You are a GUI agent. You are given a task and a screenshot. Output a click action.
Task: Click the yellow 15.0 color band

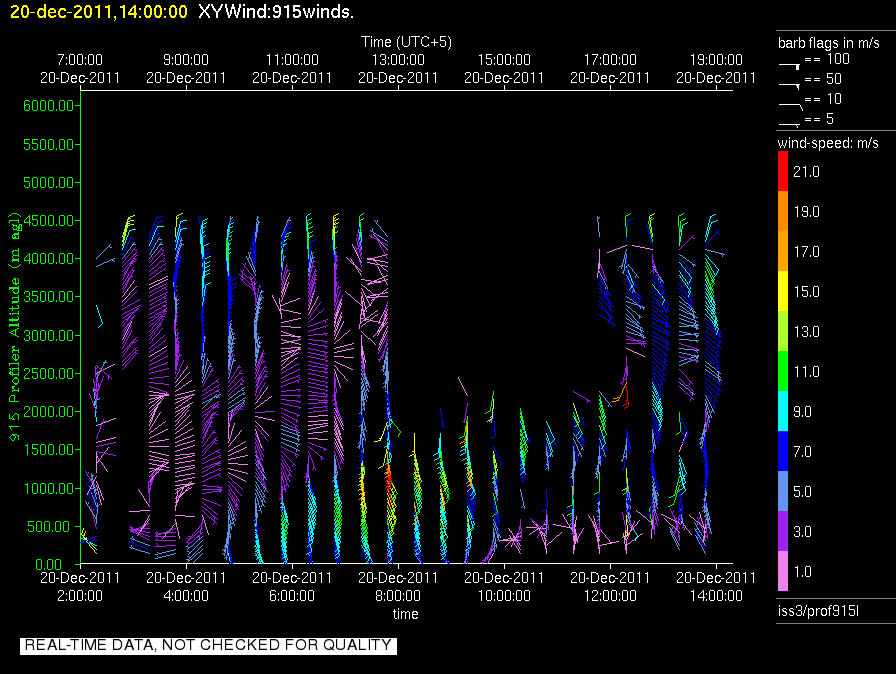pyautogui.click(x=782, y=291)
